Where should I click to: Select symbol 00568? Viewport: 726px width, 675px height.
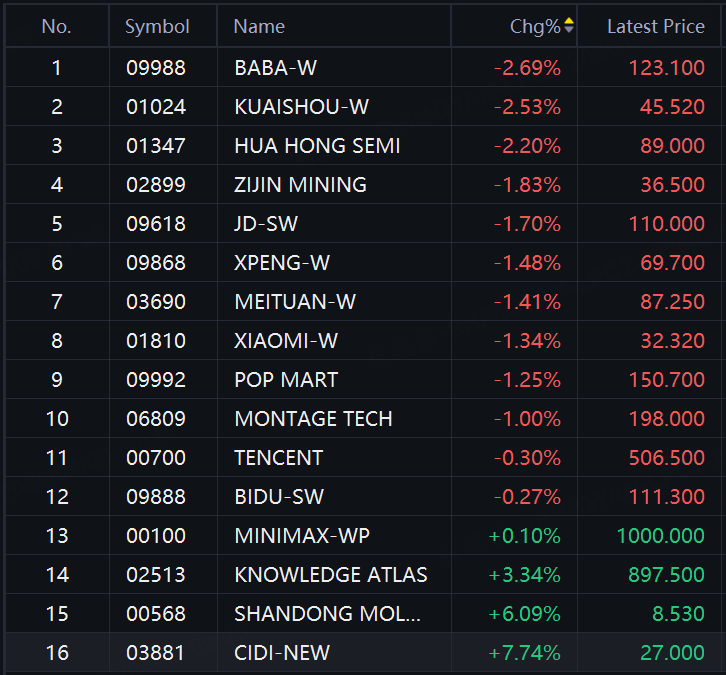coord(156,614)
